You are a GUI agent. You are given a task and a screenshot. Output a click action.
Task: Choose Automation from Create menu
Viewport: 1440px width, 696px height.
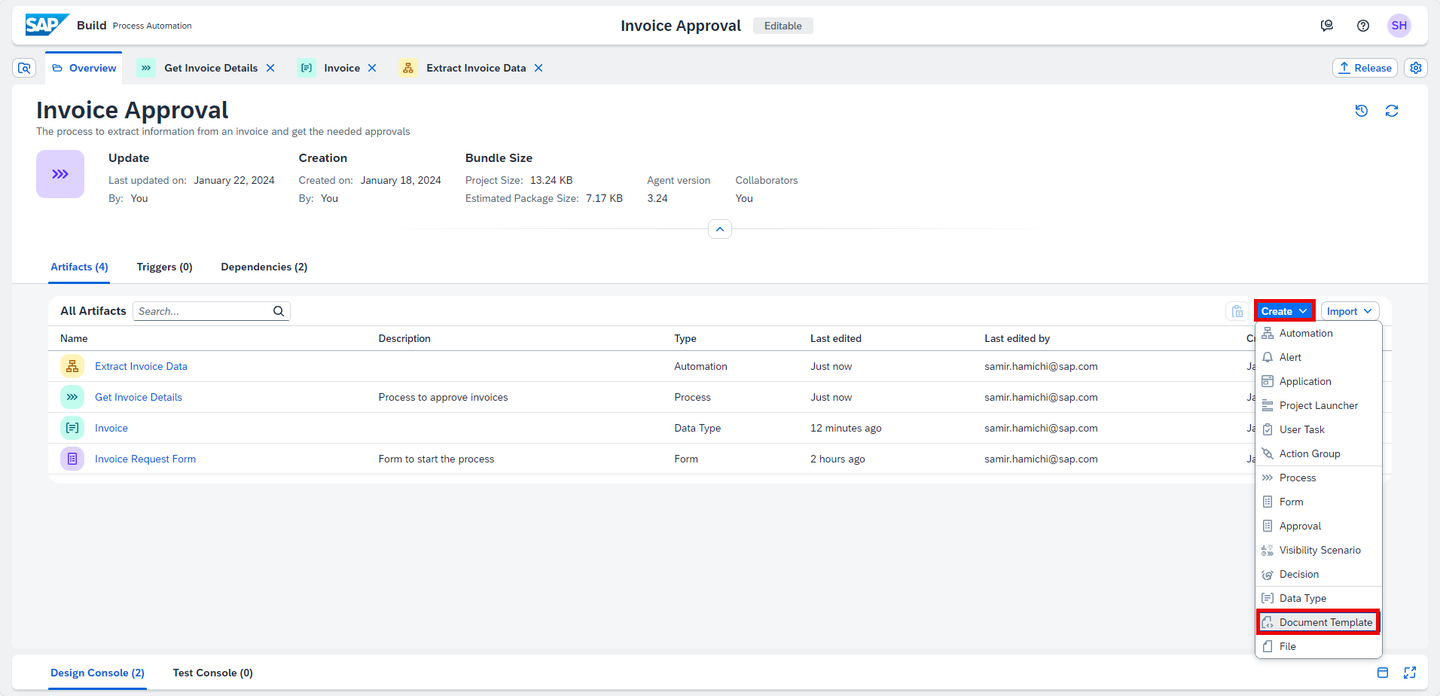coord(1318,333)
